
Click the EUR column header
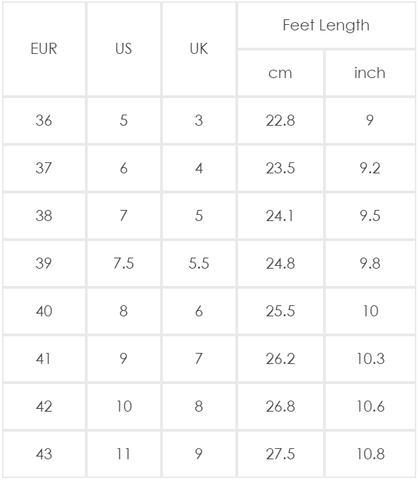[44, 49]
